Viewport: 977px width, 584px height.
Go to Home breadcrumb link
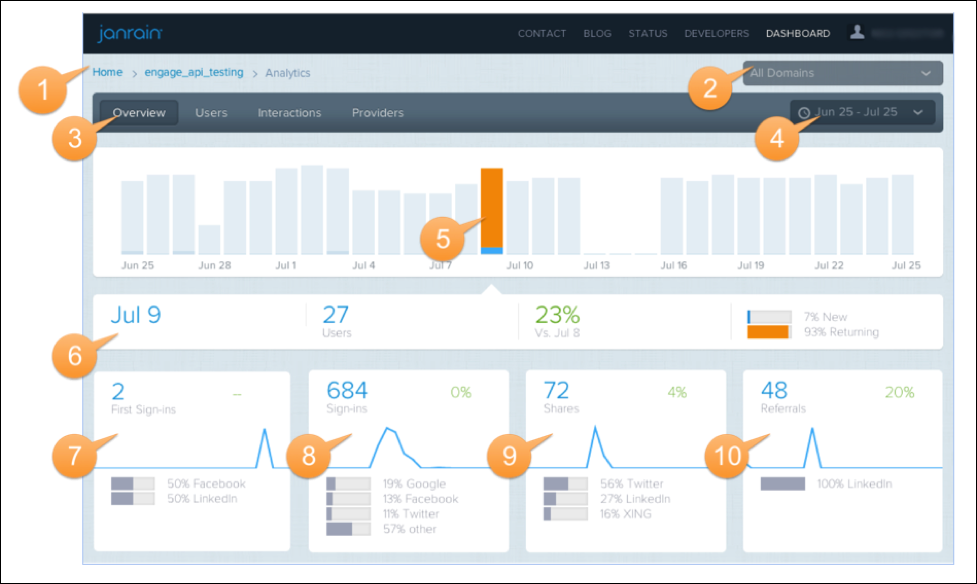tap(108, 73)
